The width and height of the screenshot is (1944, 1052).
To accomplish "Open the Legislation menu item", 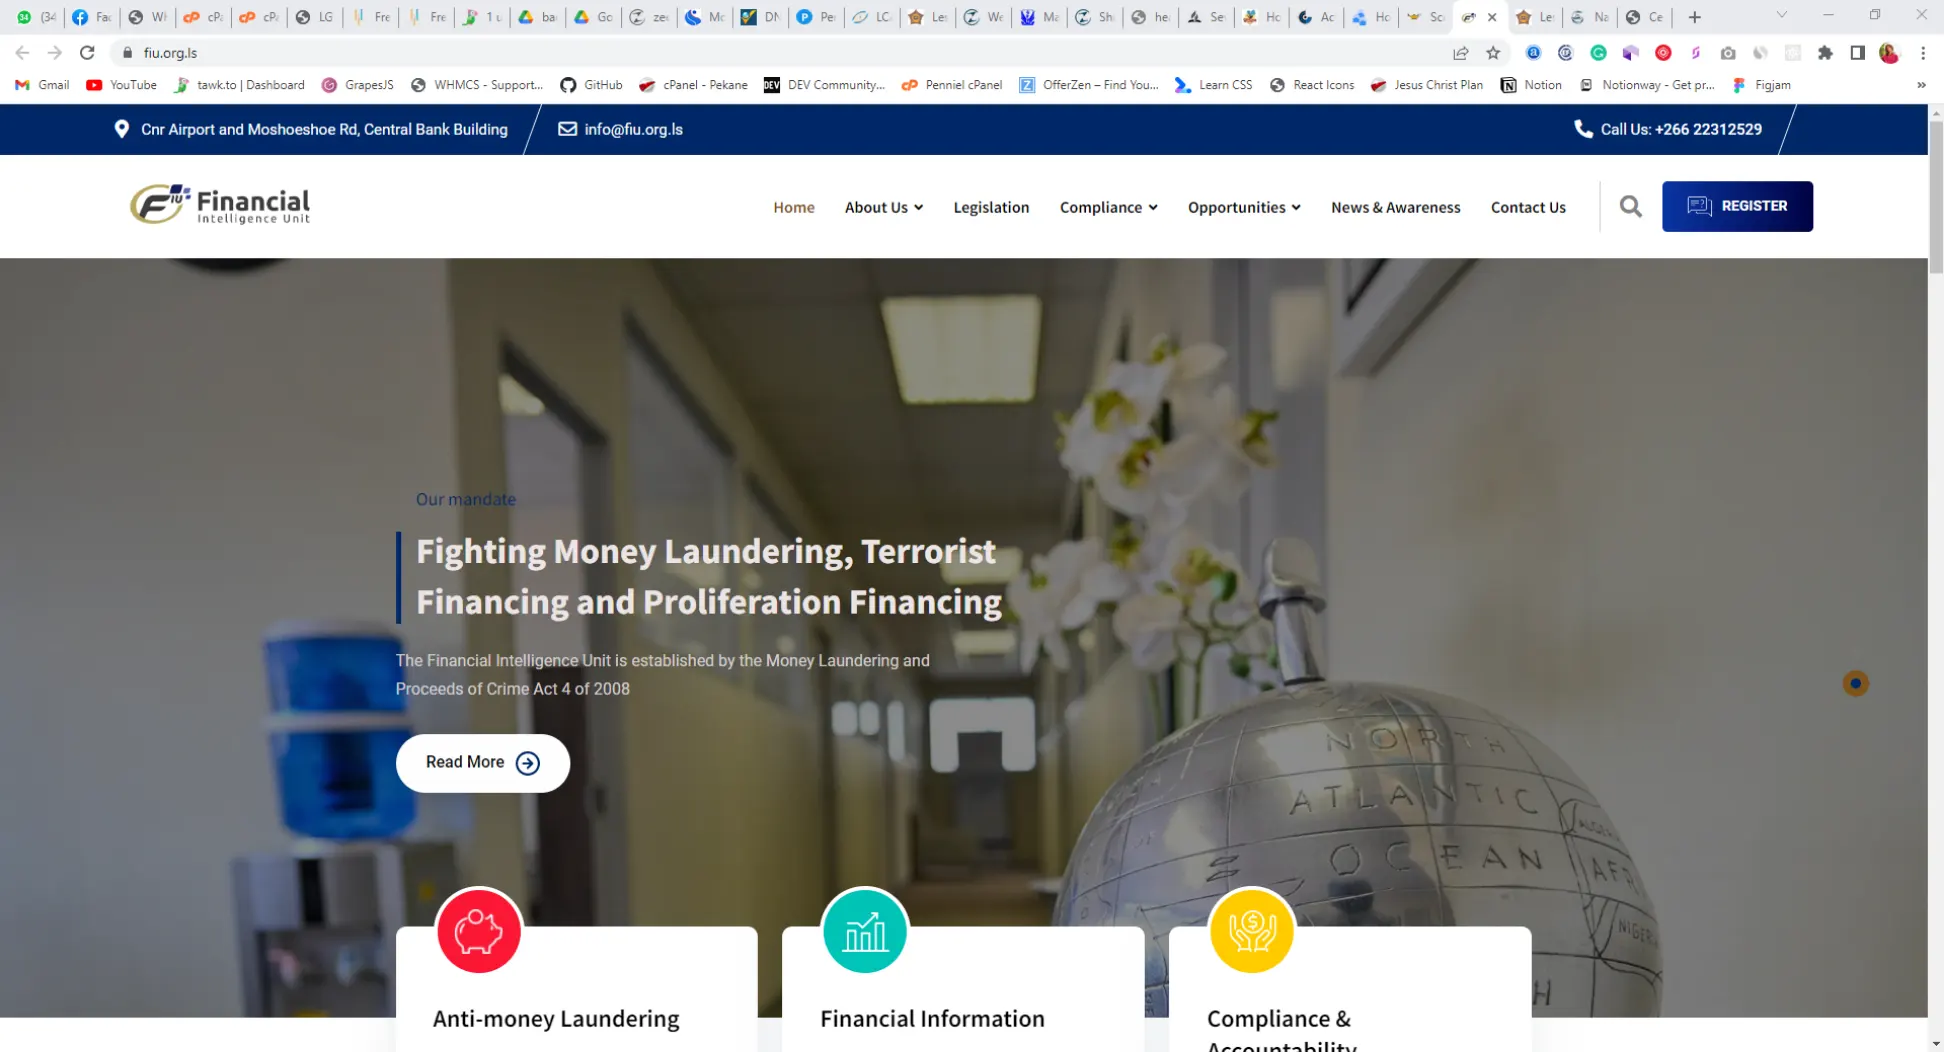I will (x=991, y=207).
